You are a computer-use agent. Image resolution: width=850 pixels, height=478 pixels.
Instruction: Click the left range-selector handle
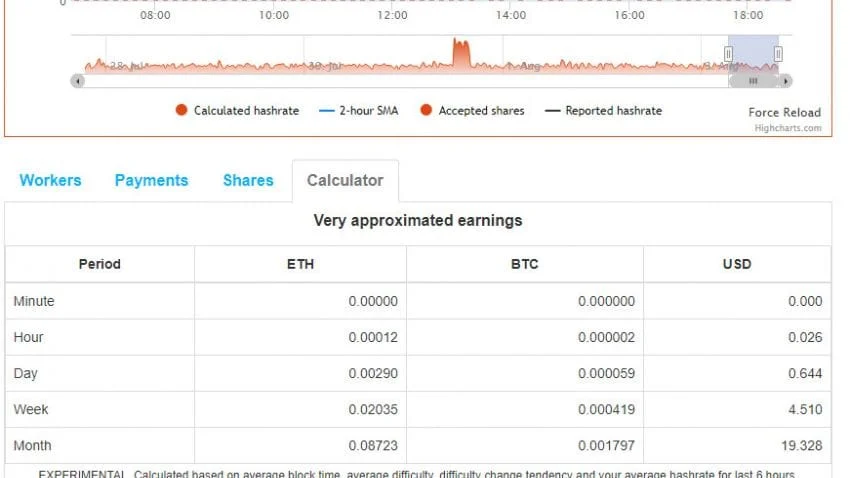[728, 54]
